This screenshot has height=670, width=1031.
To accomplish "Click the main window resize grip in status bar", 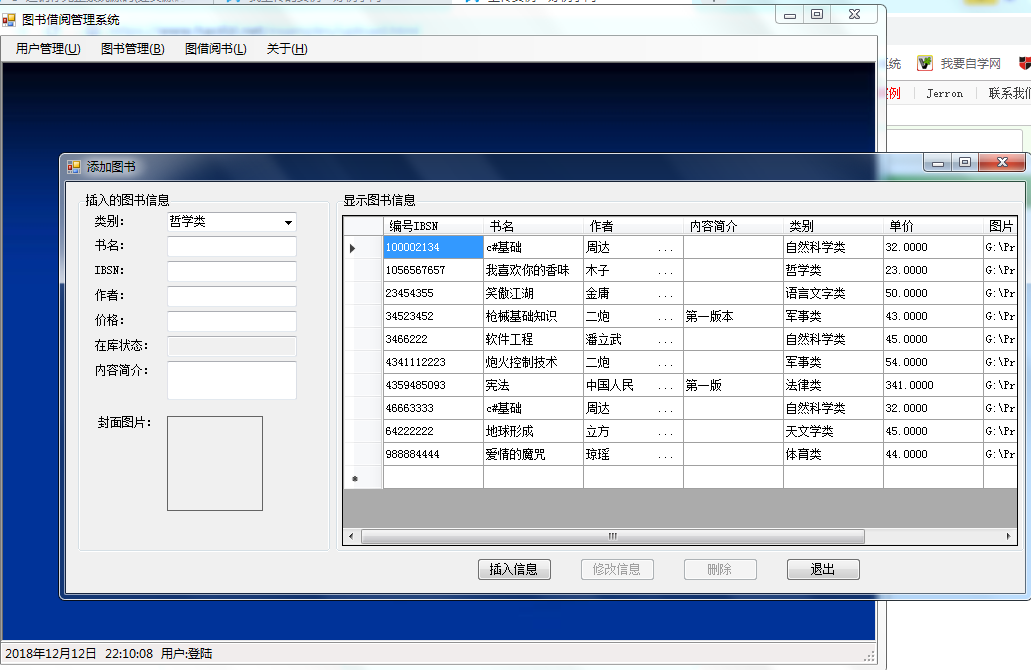I will click(x=869, y=656).
